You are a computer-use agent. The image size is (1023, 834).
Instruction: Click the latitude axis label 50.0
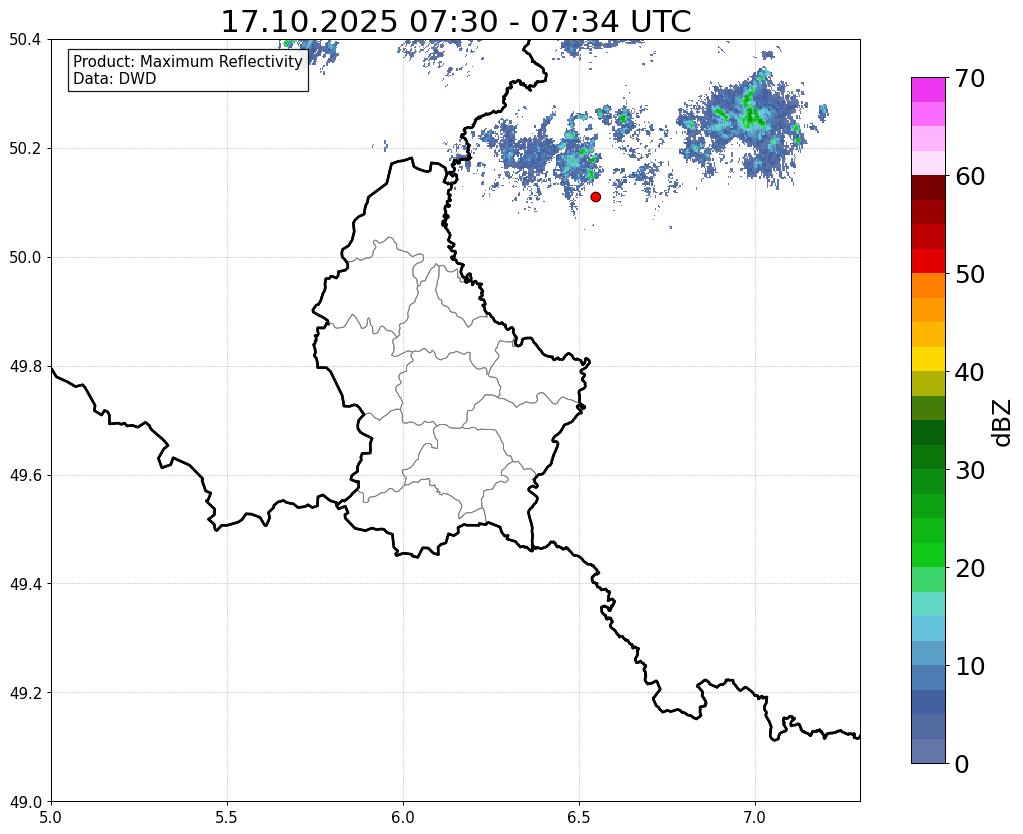coord(25,258)
